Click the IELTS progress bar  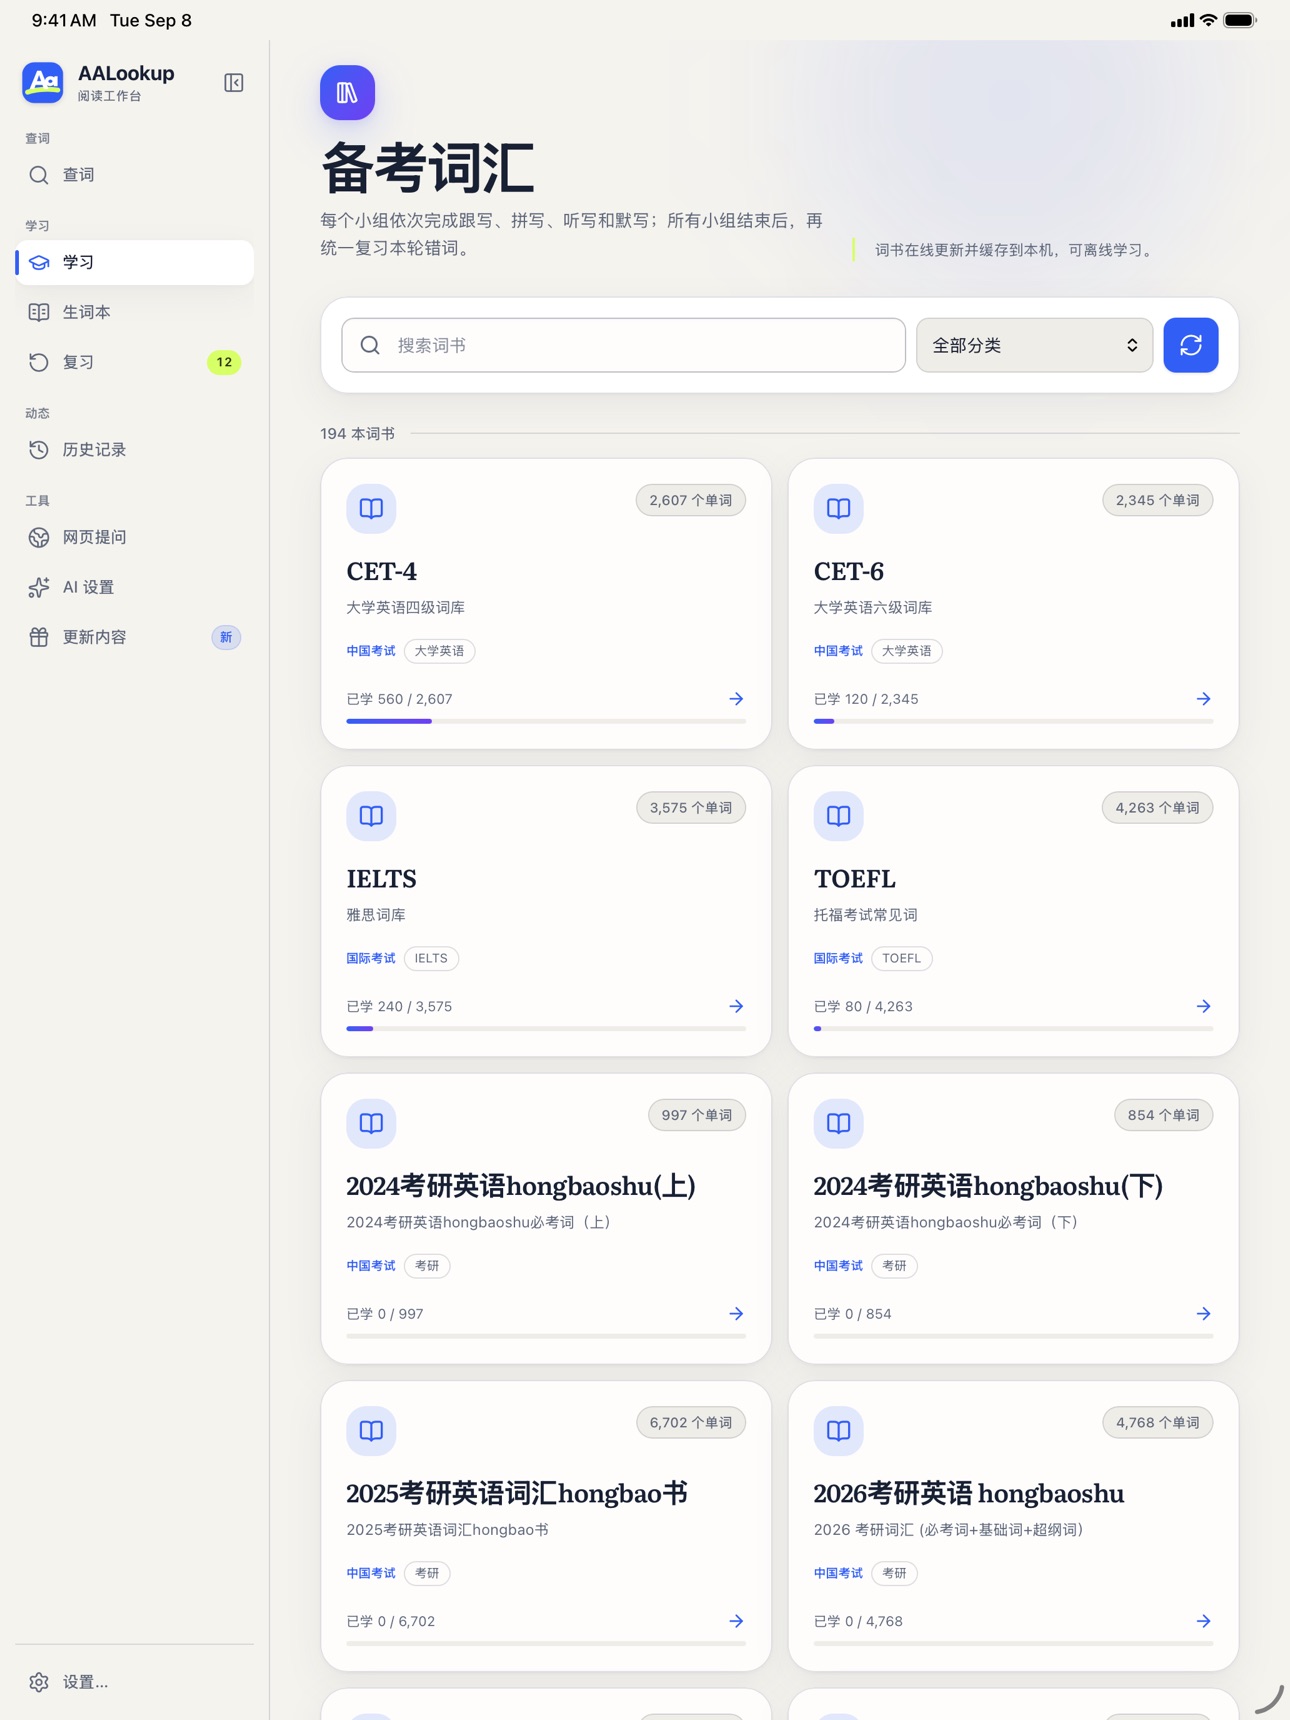(546, 1028)
